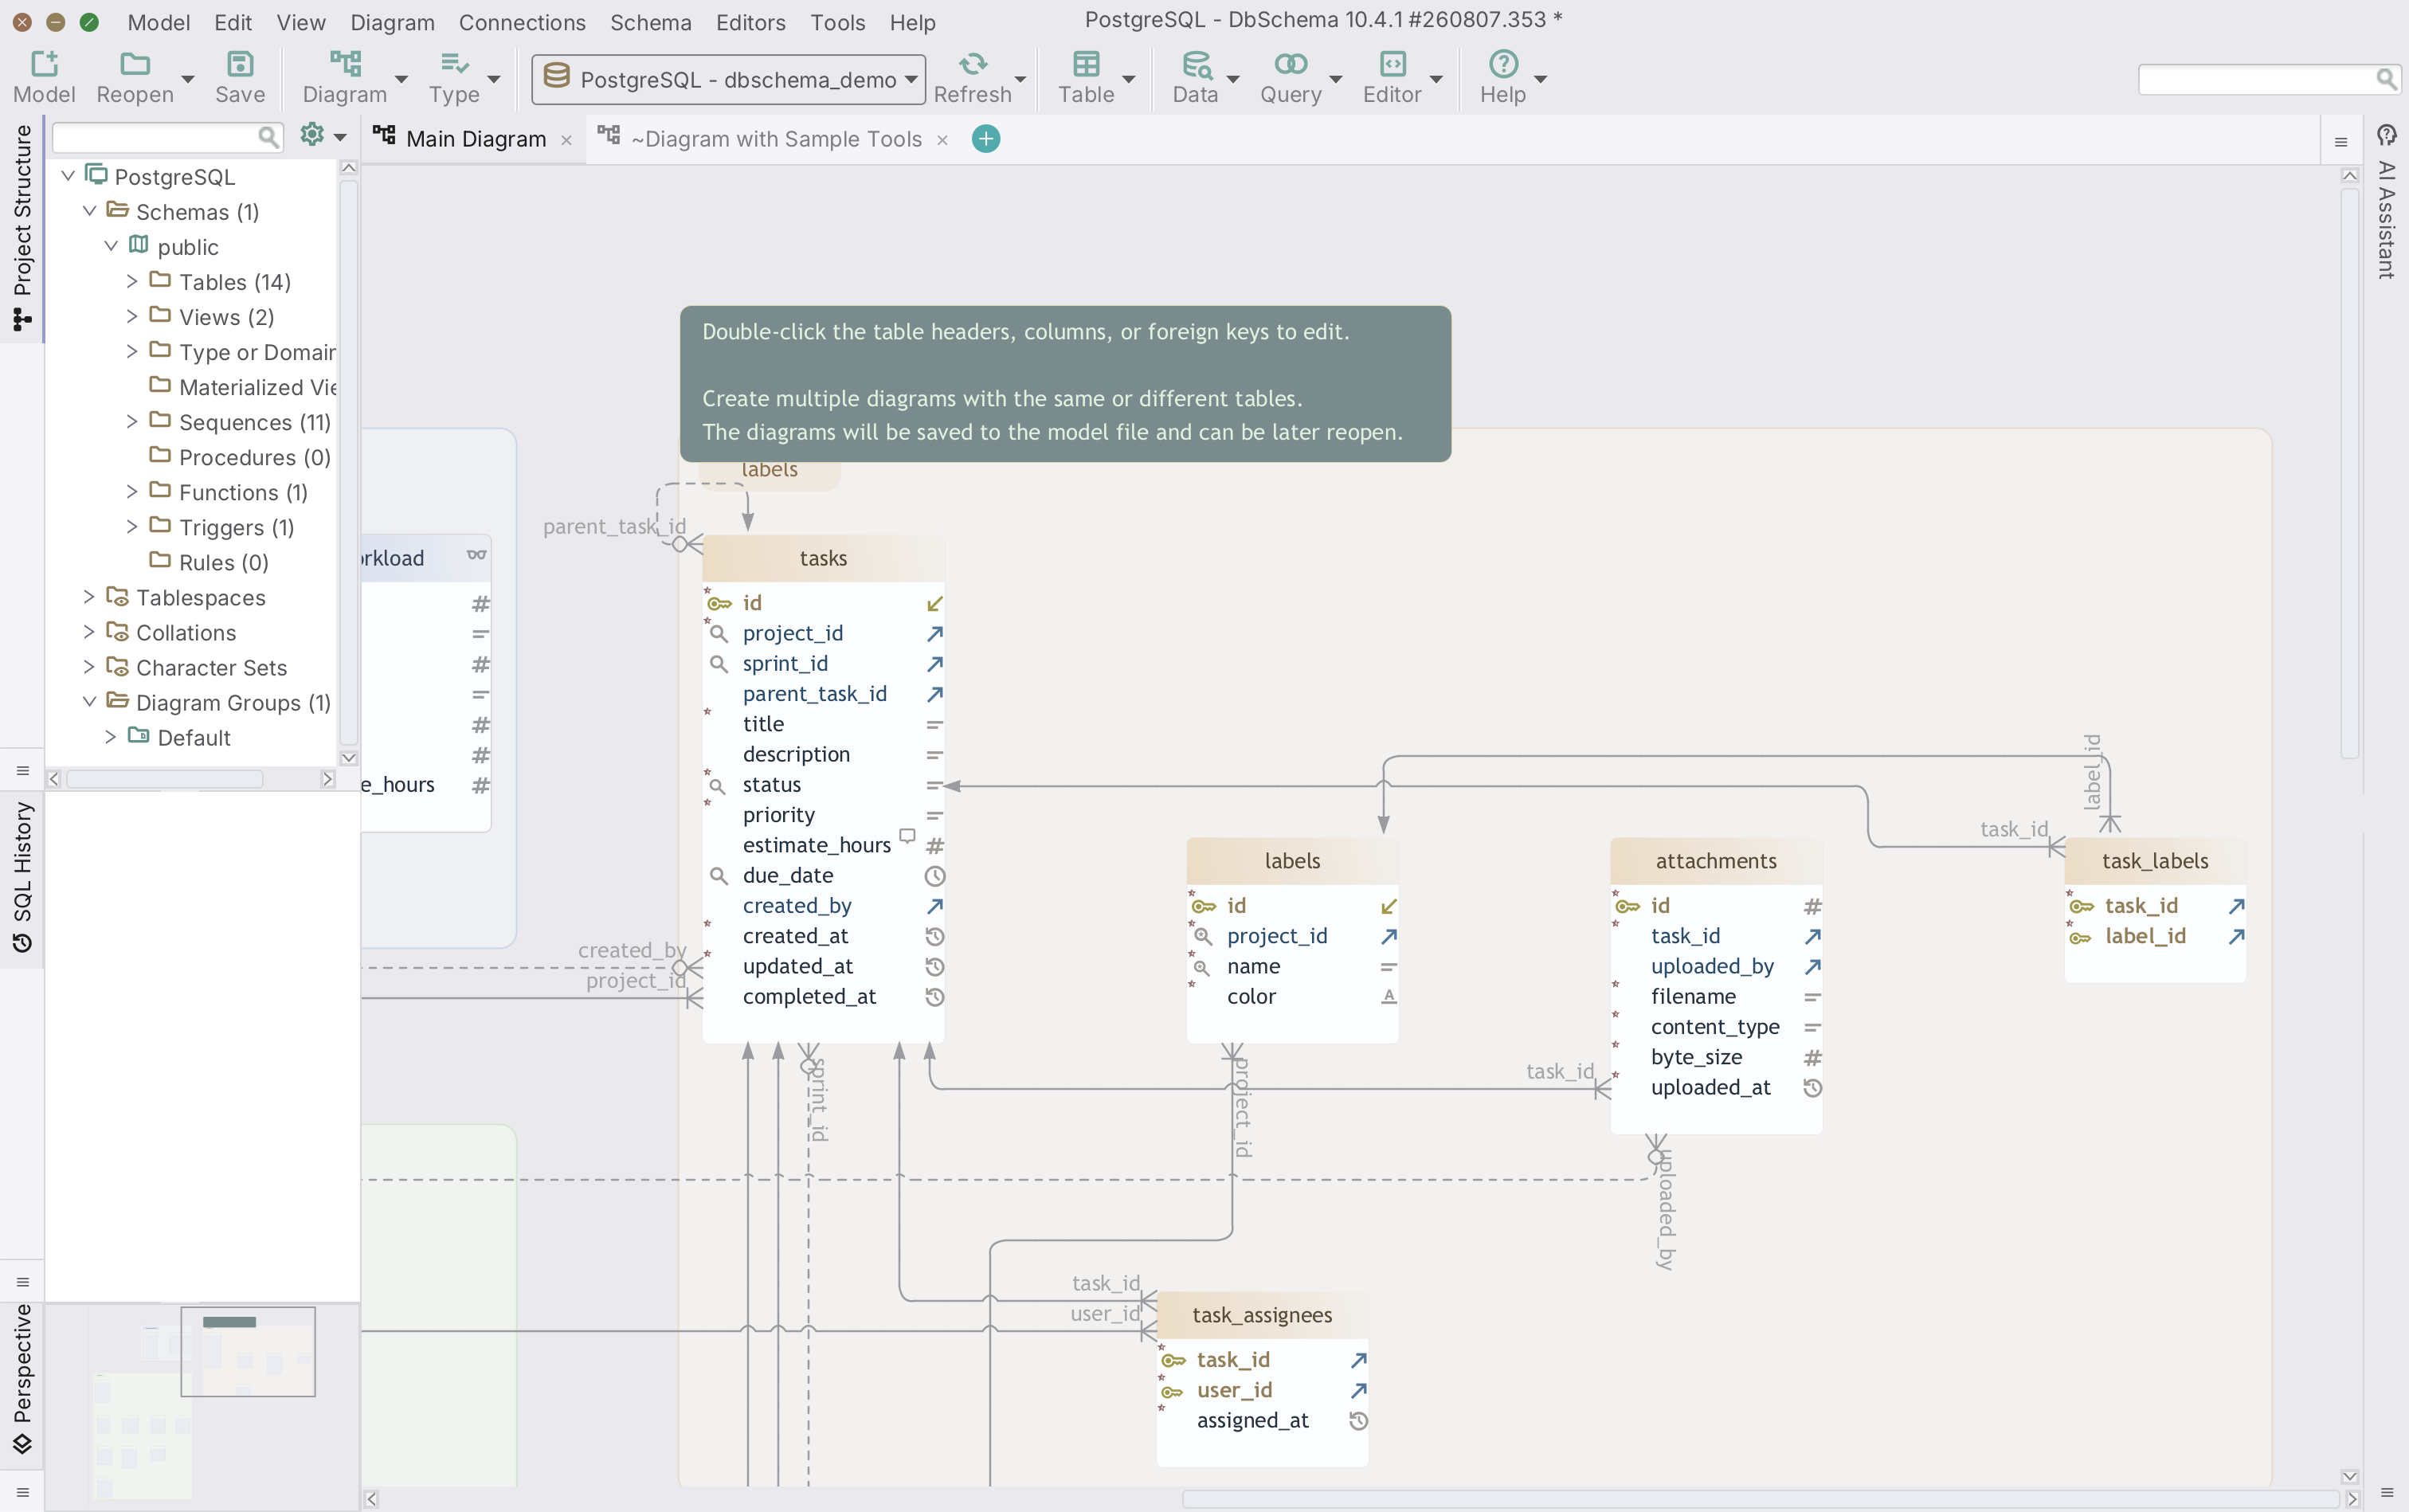2409x1512 pixels.
Task: Collapse the Diagram Groups (1) node
Action: [89, 702]
